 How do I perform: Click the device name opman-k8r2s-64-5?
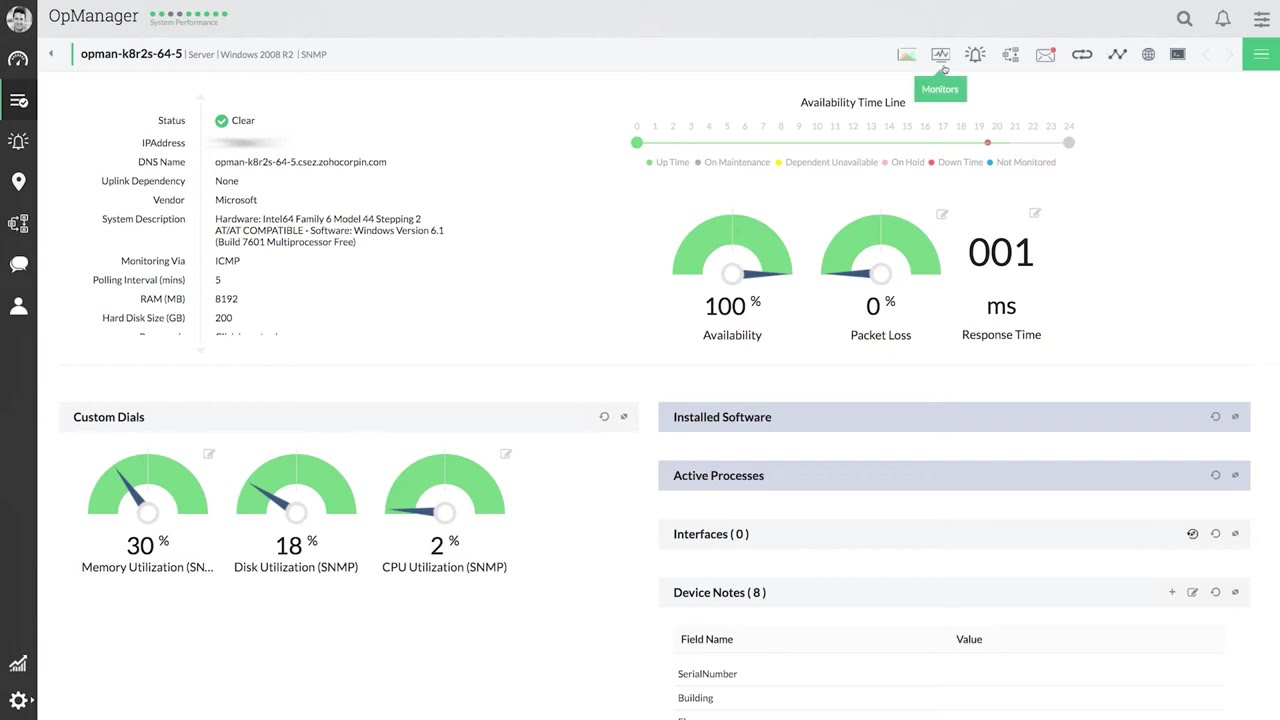coord(131,54)
